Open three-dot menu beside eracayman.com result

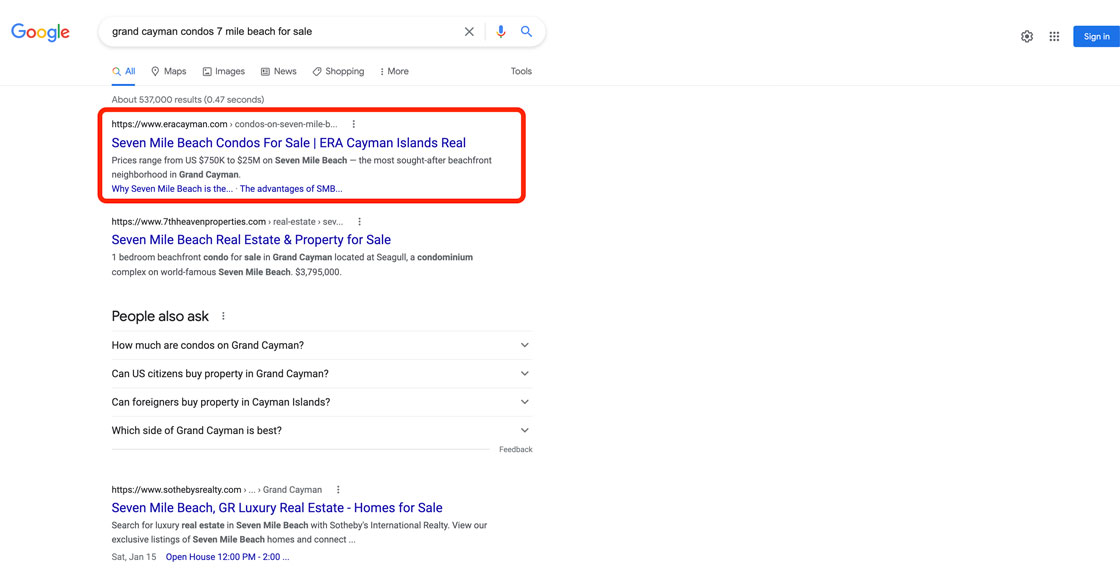[x=353, y=124]
